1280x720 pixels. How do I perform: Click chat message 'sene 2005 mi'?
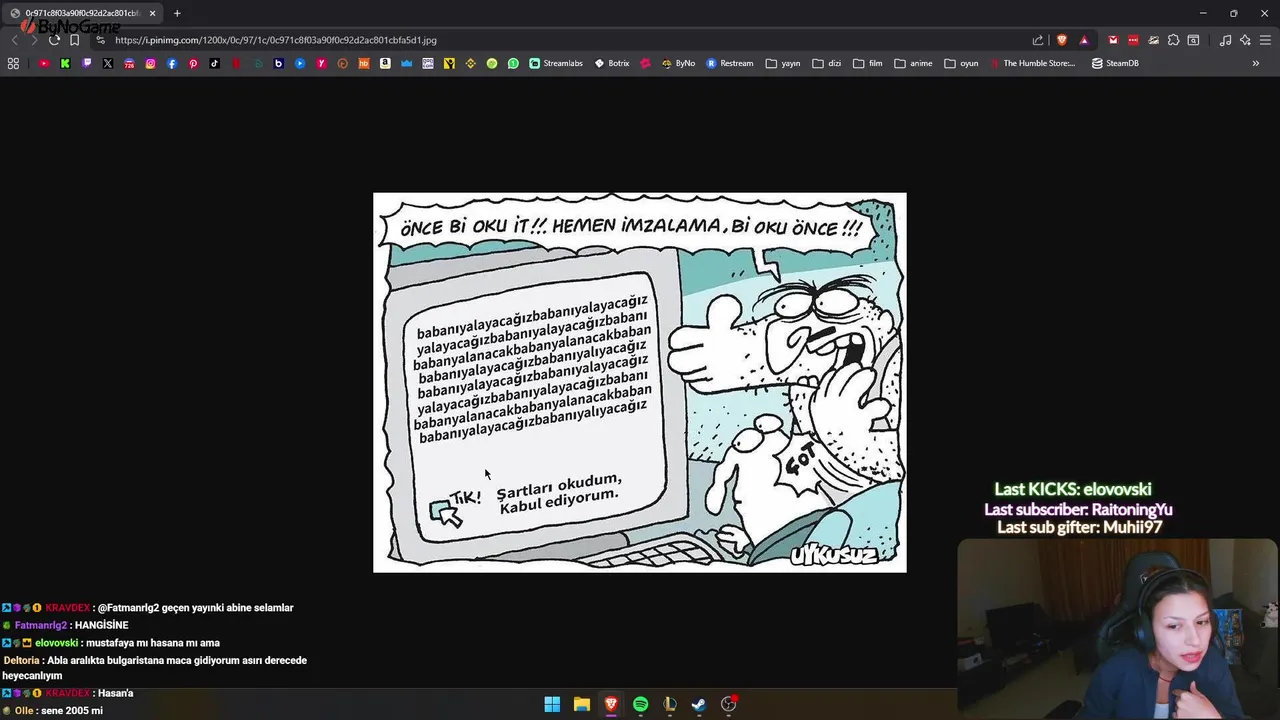pos(70,711)
